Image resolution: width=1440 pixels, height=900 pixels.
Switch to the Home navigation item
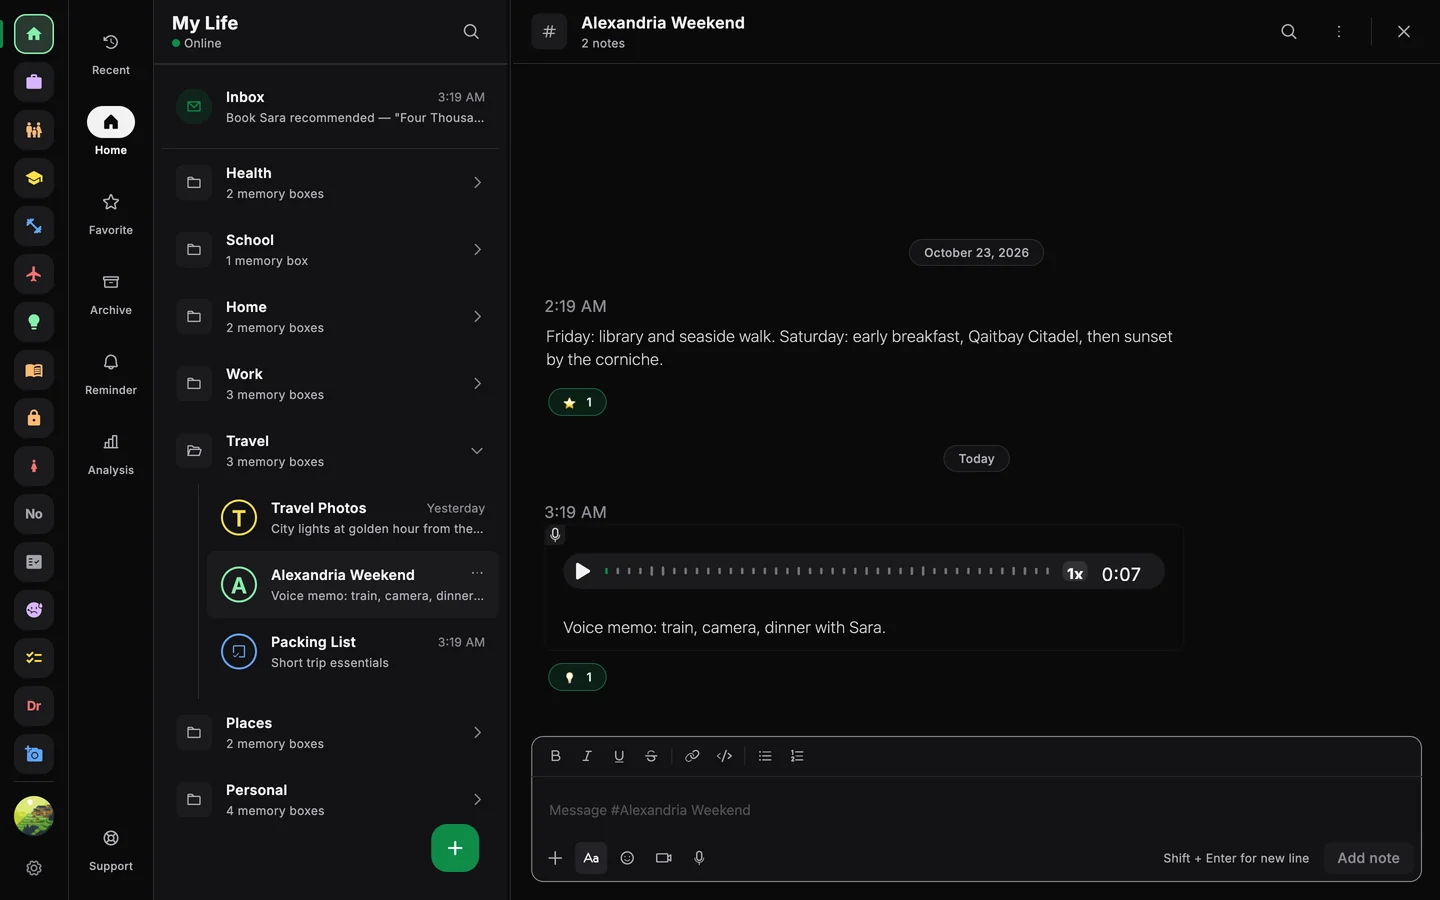[111, 132]
